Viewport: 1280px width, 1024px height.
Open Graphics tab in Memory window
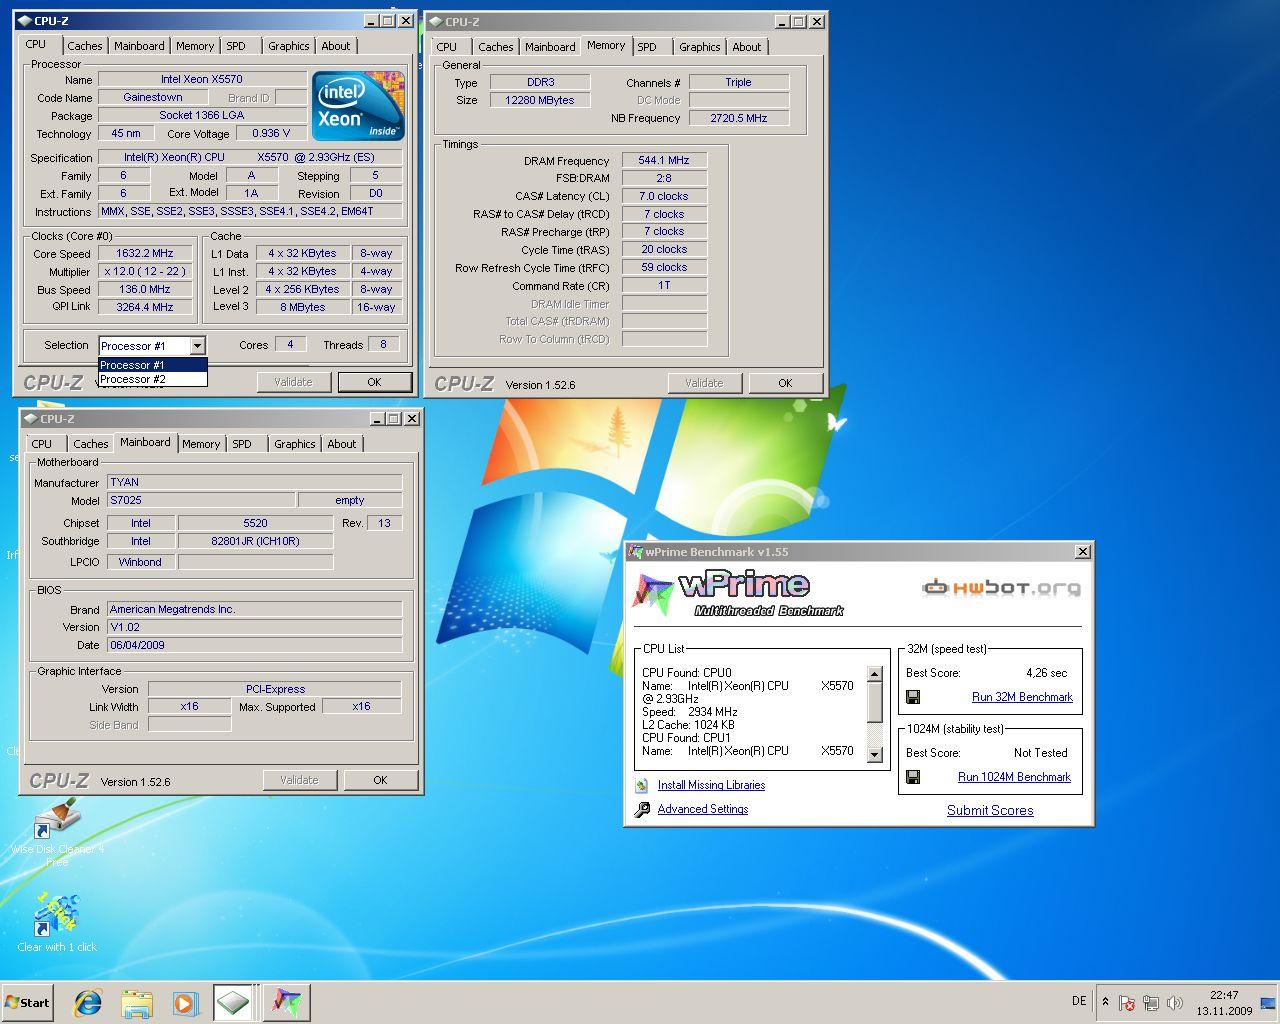click(699, 47)
